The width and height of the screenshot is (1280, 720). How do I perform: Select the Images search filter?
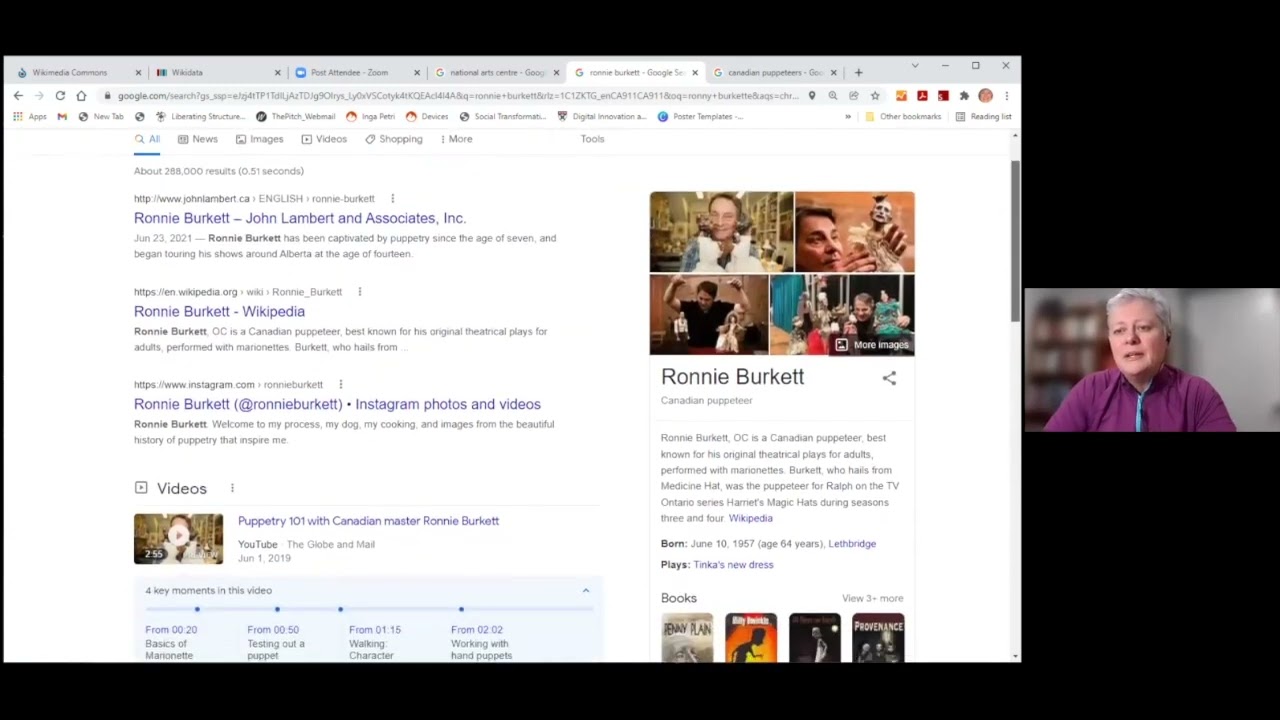(259, 139)
